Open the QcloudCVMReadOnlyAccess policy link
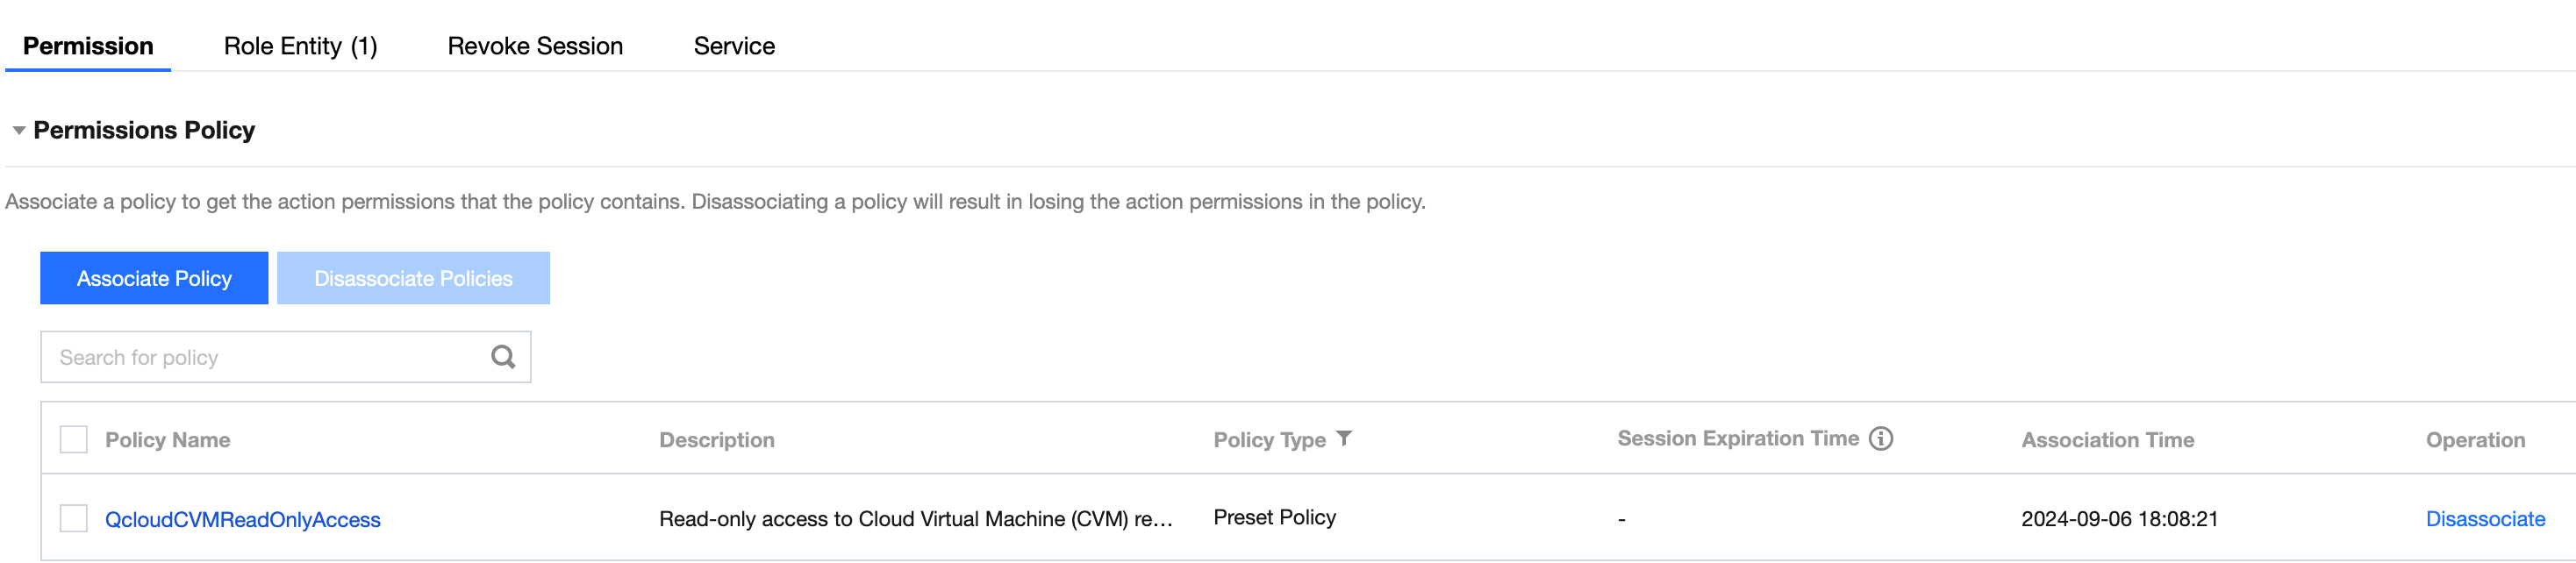The width and height of the screenshot is (2576, 563). tap(243, 519)
